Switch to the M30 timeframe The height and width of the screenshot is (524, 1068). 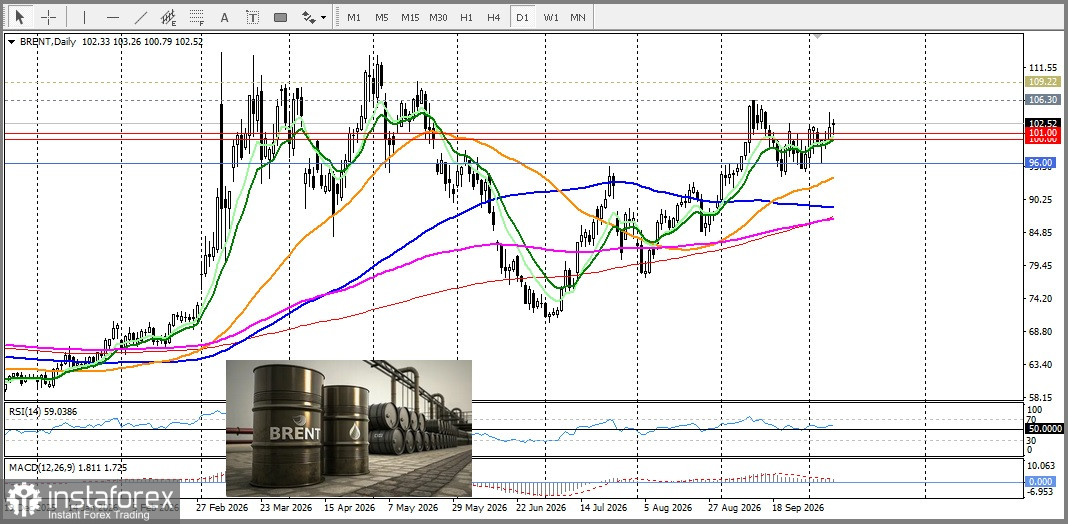tap(438, 17)
